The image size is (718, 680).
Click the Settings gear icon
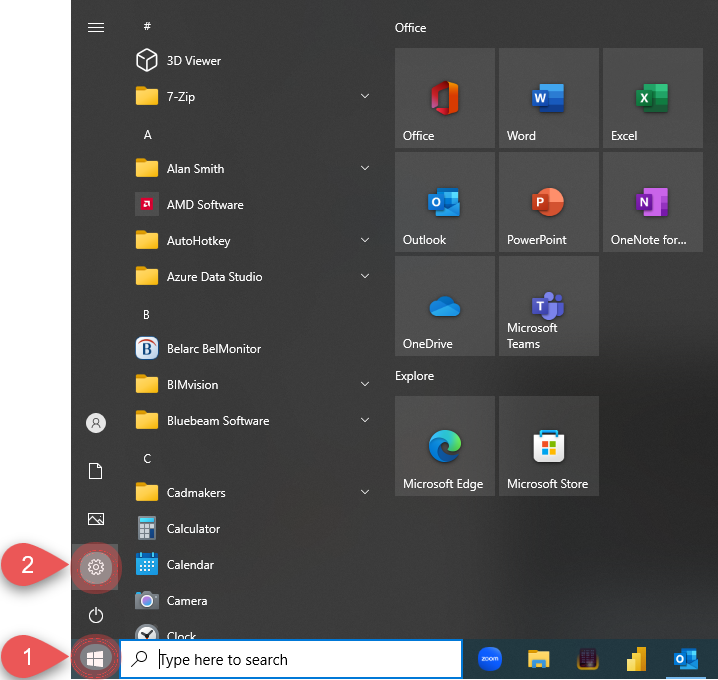[96, 567]
